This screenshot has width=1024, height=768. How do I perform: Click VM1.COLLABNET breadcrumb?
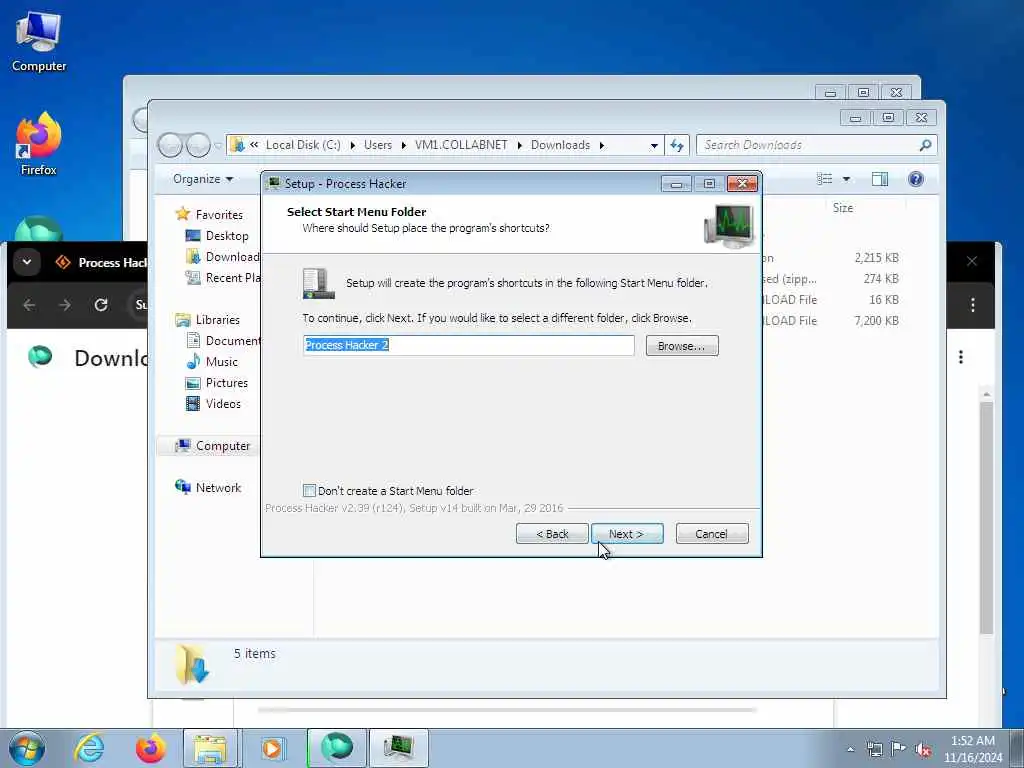[x=461, y=145]
